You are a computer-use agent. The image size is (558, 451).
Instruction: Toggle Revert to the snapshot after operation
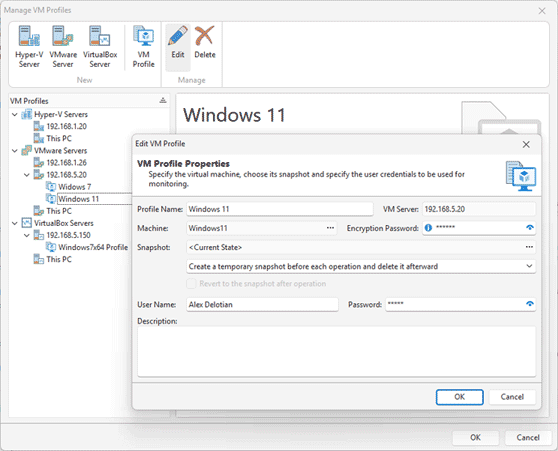coord(191,284)
